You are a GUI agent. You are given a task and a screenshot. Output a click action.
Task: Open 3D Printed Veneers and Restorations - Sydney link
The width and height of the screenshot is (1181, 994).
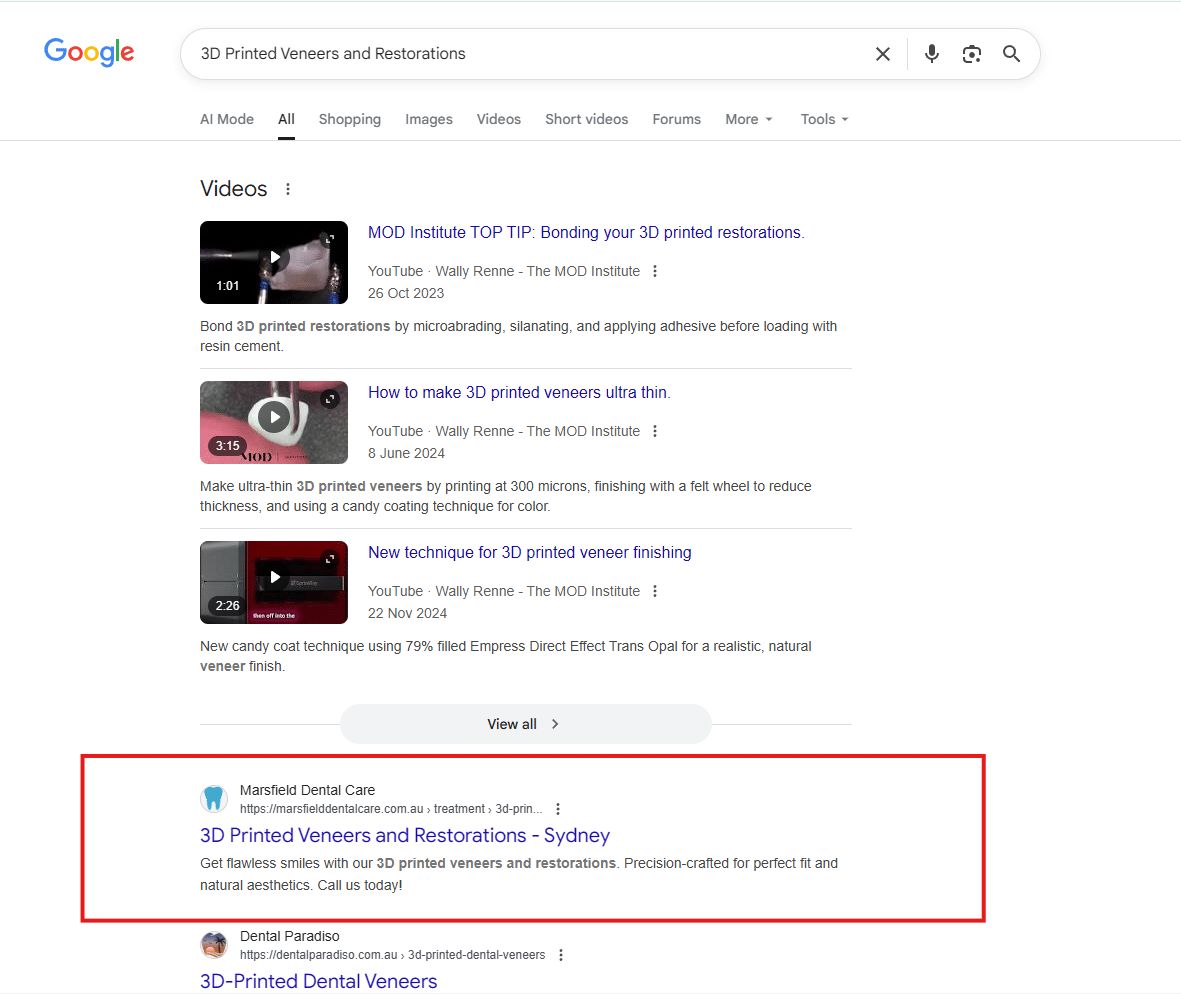[404, 835]
